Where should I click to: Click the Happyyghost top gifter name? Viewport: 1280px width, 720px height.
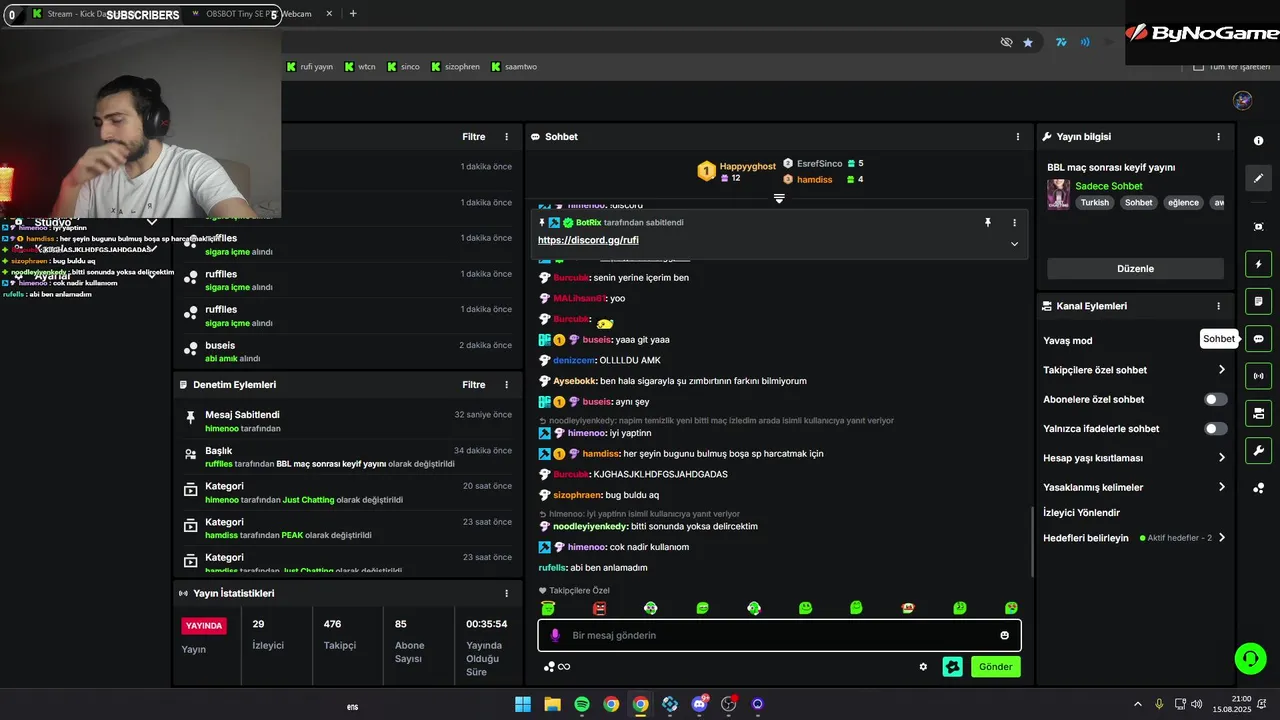click(747, 167)
